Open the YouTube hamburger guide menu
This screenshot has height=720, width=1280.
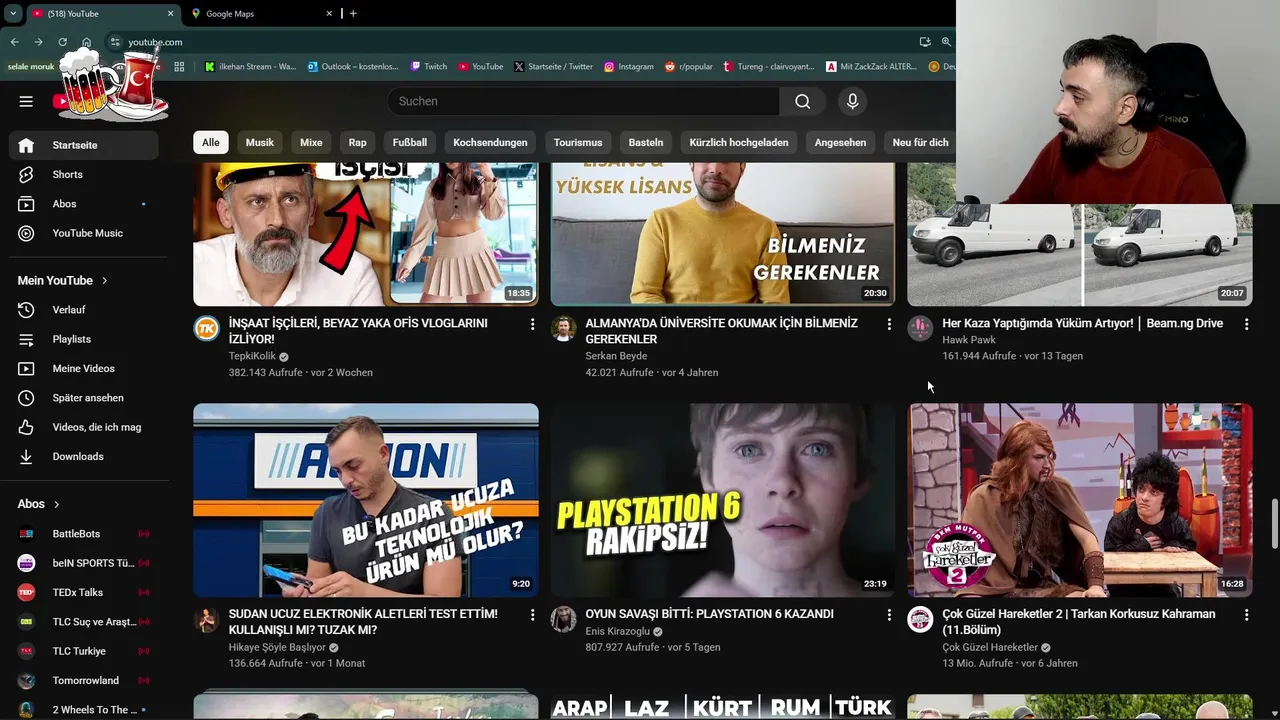click(26, 101)
